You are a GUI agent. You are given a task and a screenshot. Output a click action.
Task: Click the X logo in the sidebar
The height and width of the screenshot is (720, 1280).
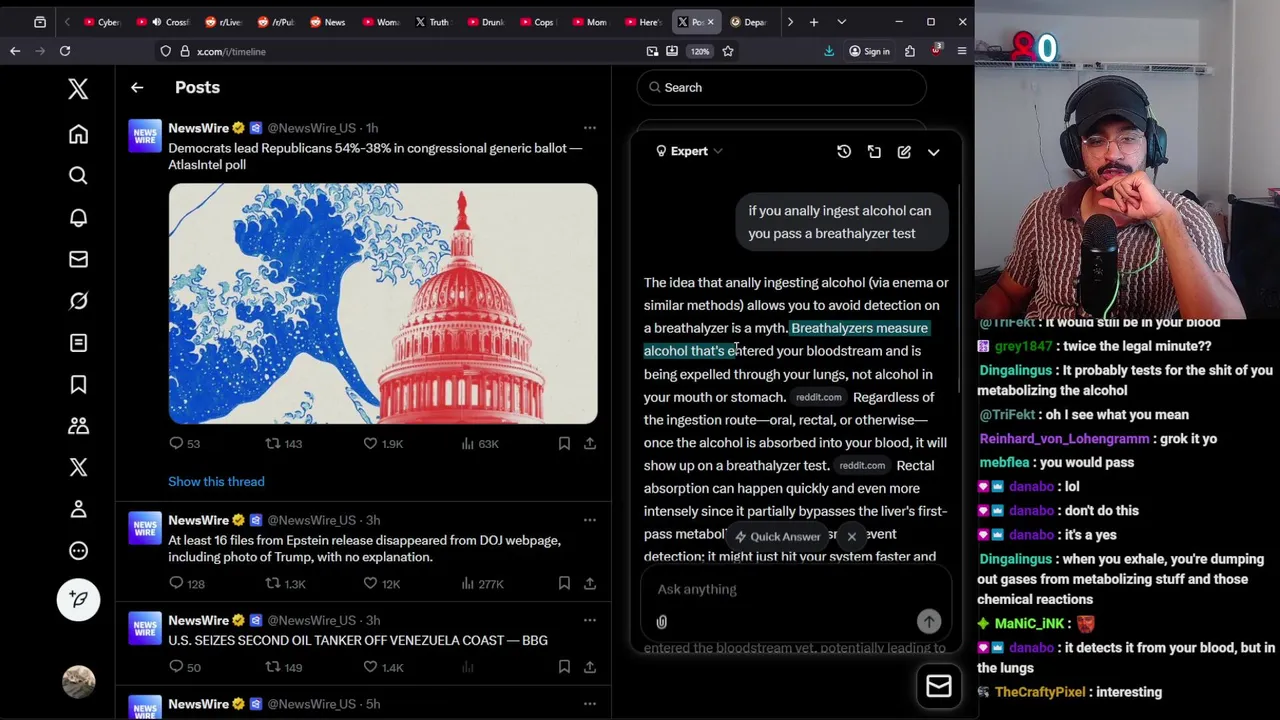(78, 88)
